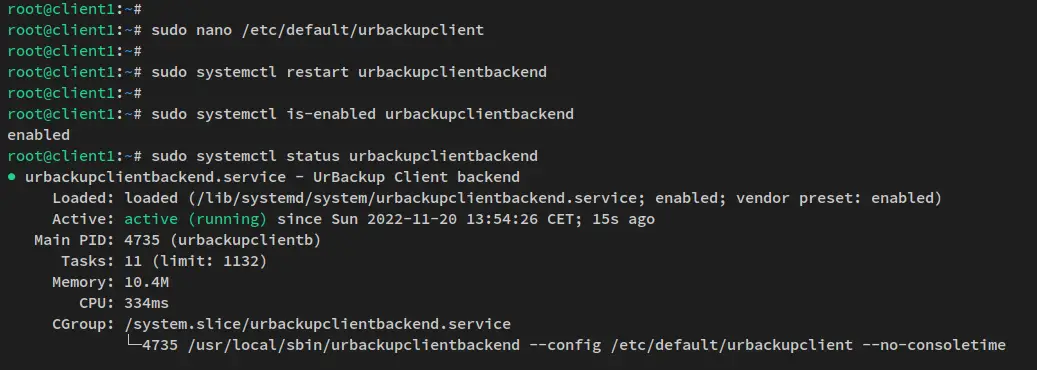
Task: Click the 'systemctl status urbackupclientbackend' command
Action: (x=345, y=156)
